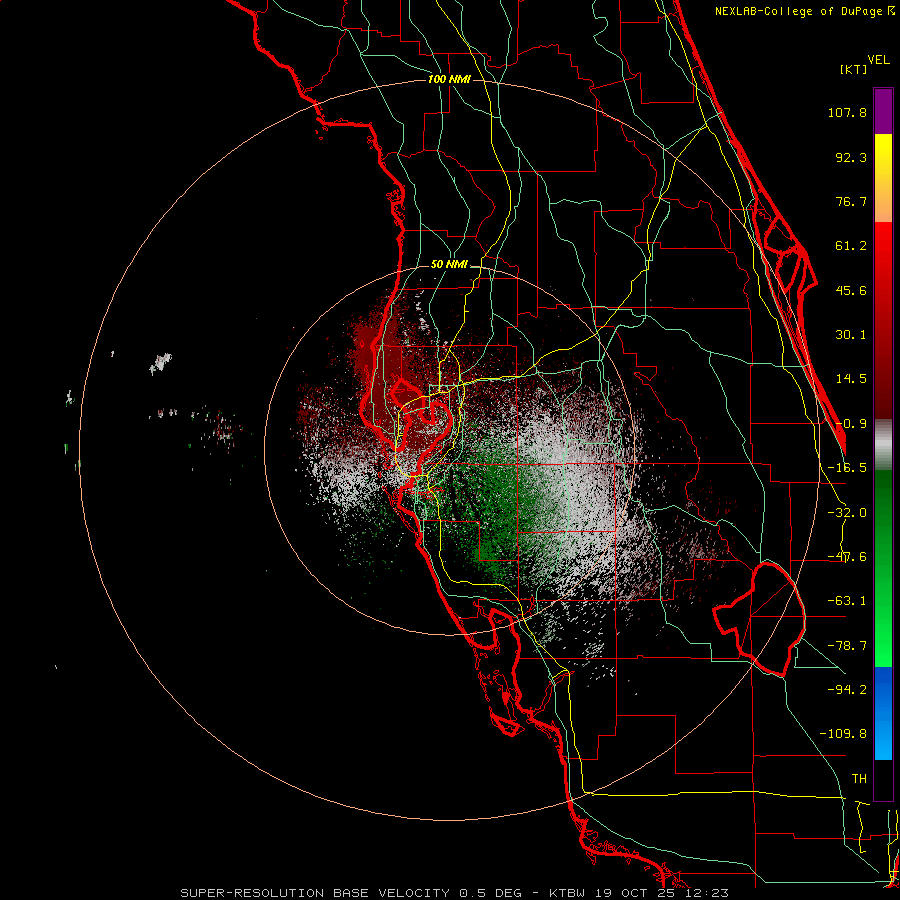Click the [KT] units label

tap(853, 69)
